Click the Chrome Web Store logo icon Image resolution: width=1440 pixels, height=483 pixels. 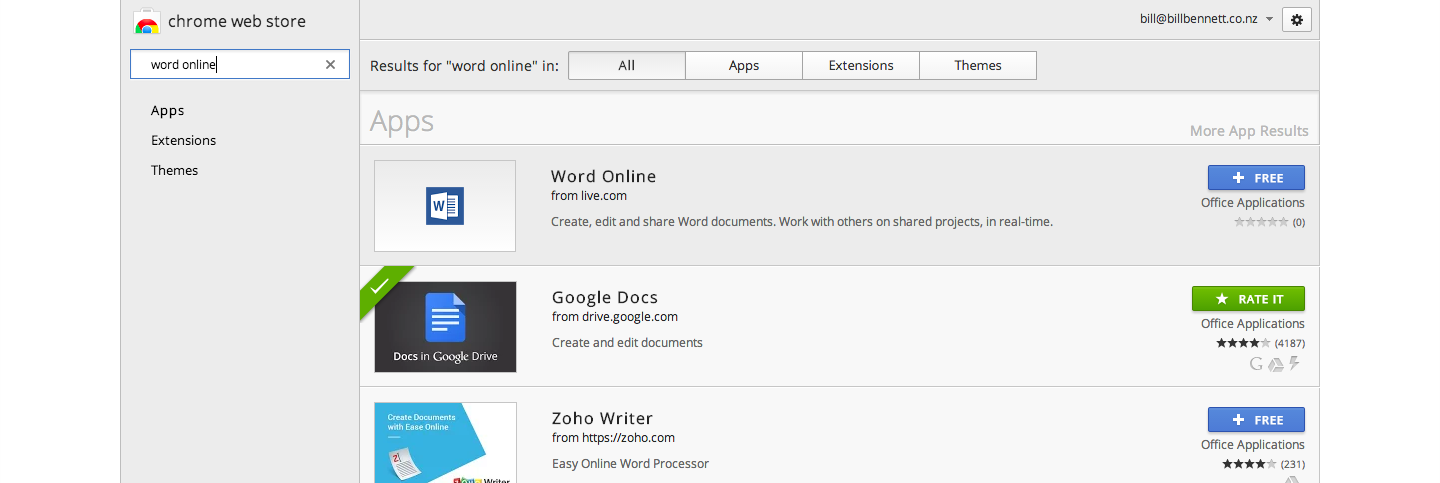coord(146,22)
